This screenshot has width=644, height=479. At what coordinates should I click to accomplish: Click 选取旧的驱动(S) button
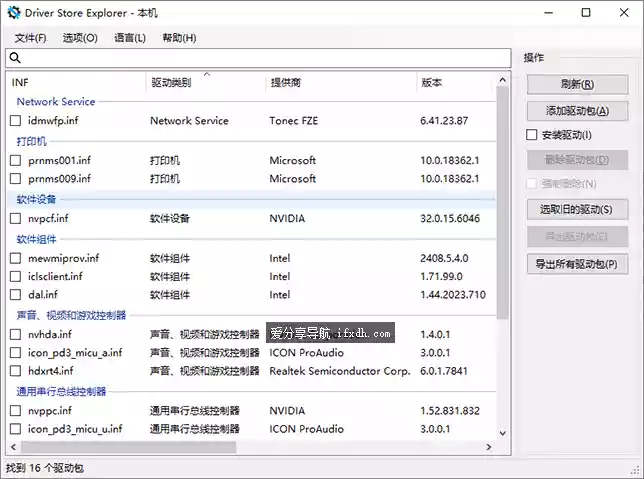point(577,210)
